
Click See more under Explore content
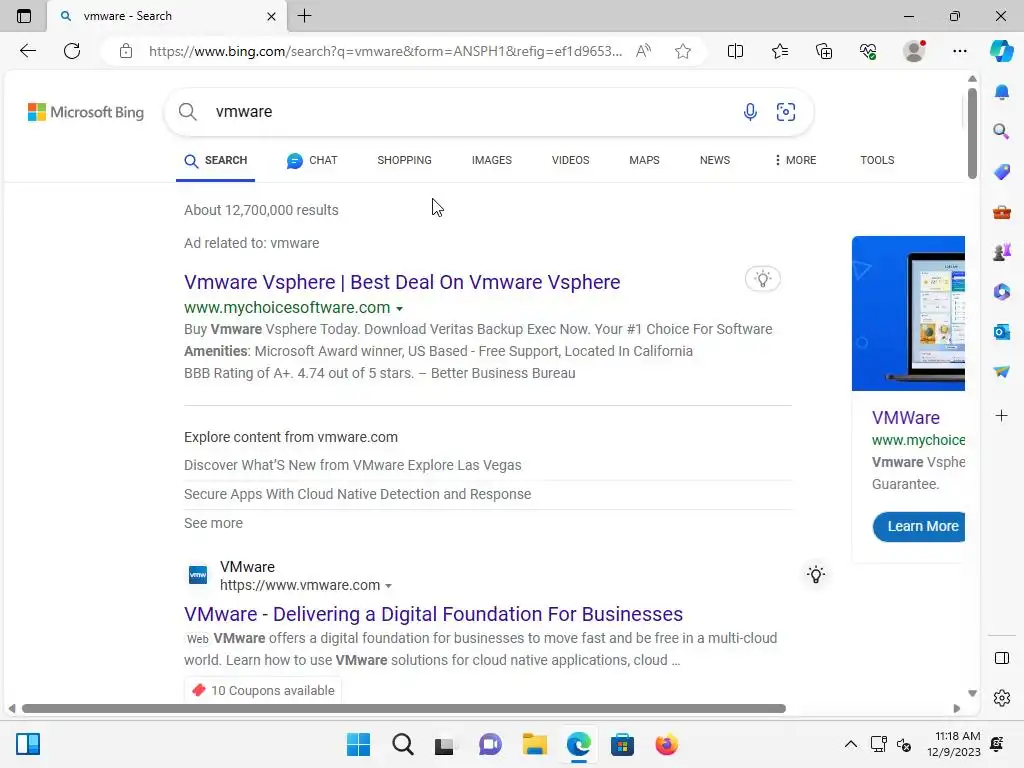click(214, 523)
